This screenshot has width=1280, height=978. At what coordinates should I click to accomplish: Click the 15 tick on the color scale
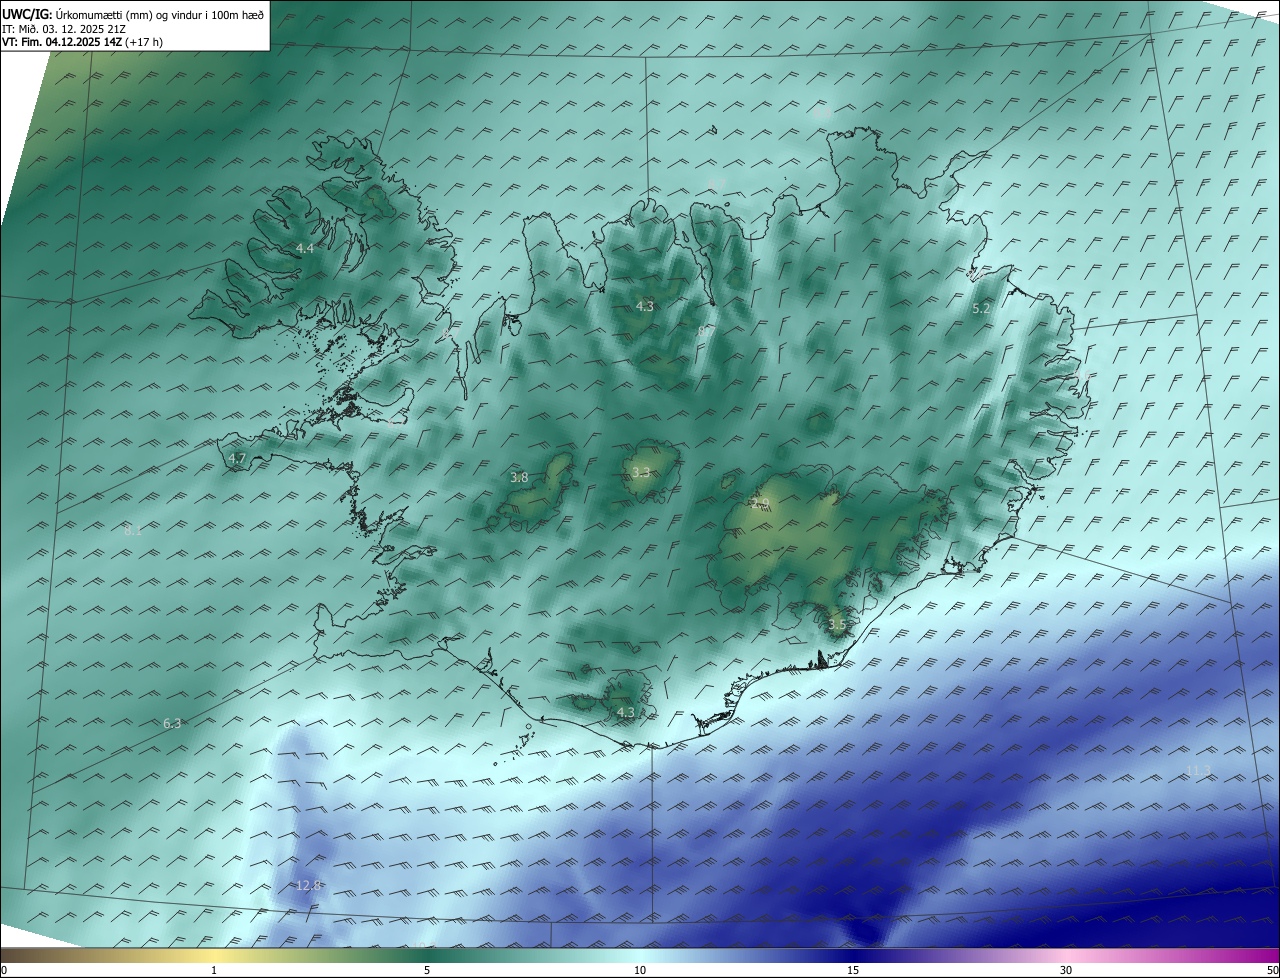[853, 970]
